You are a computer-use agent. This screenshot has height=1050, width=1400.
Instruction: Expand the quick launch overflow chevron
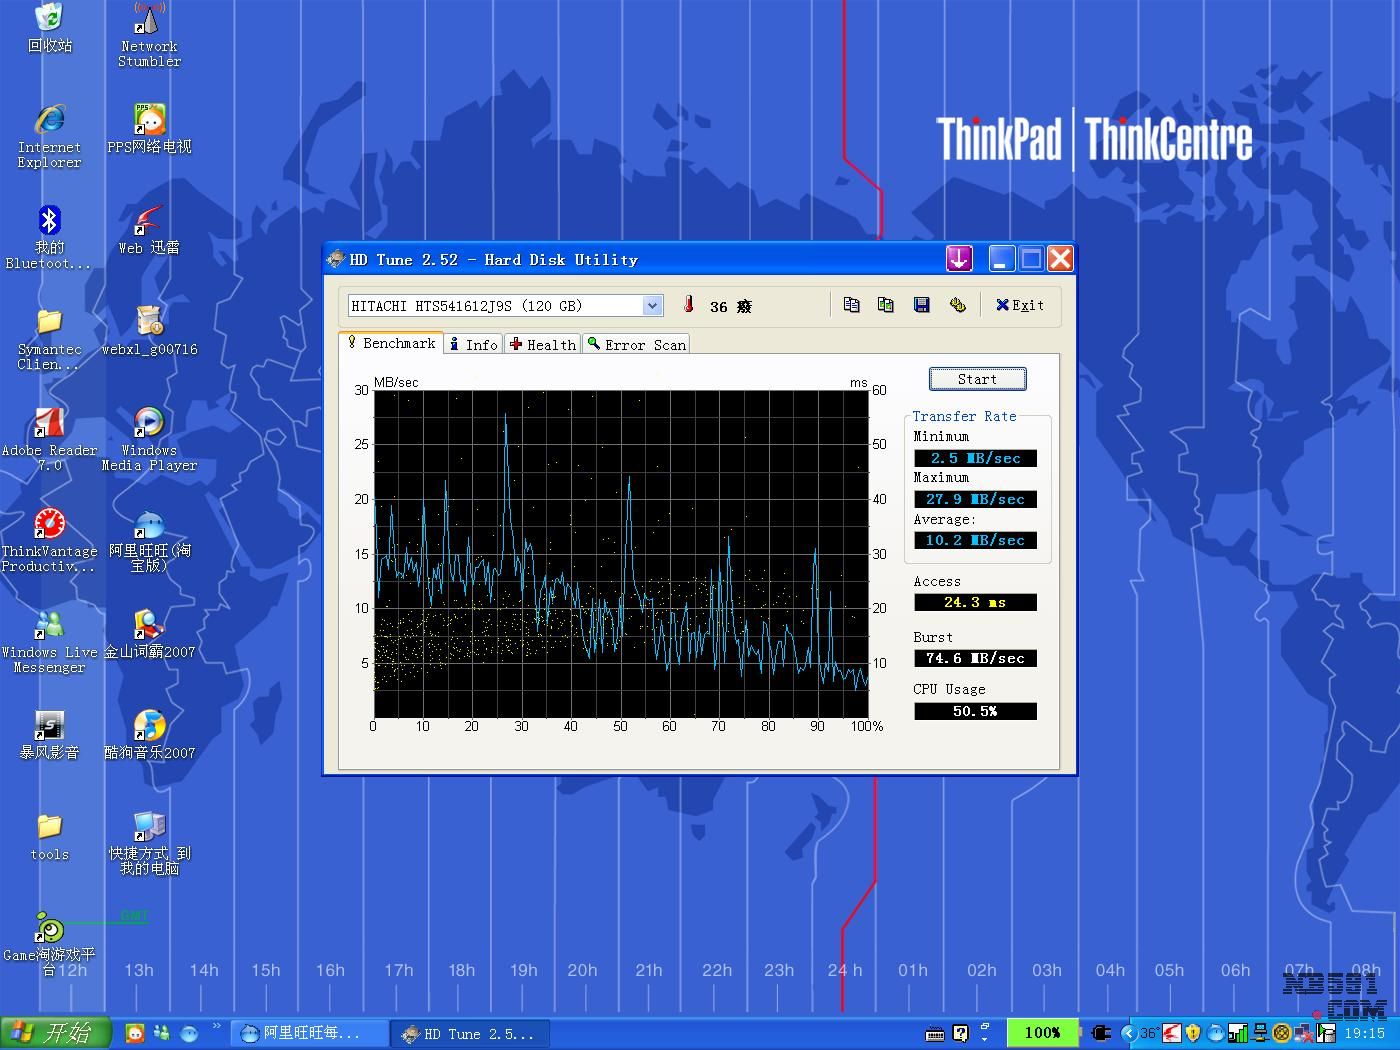coord(217,1026)
